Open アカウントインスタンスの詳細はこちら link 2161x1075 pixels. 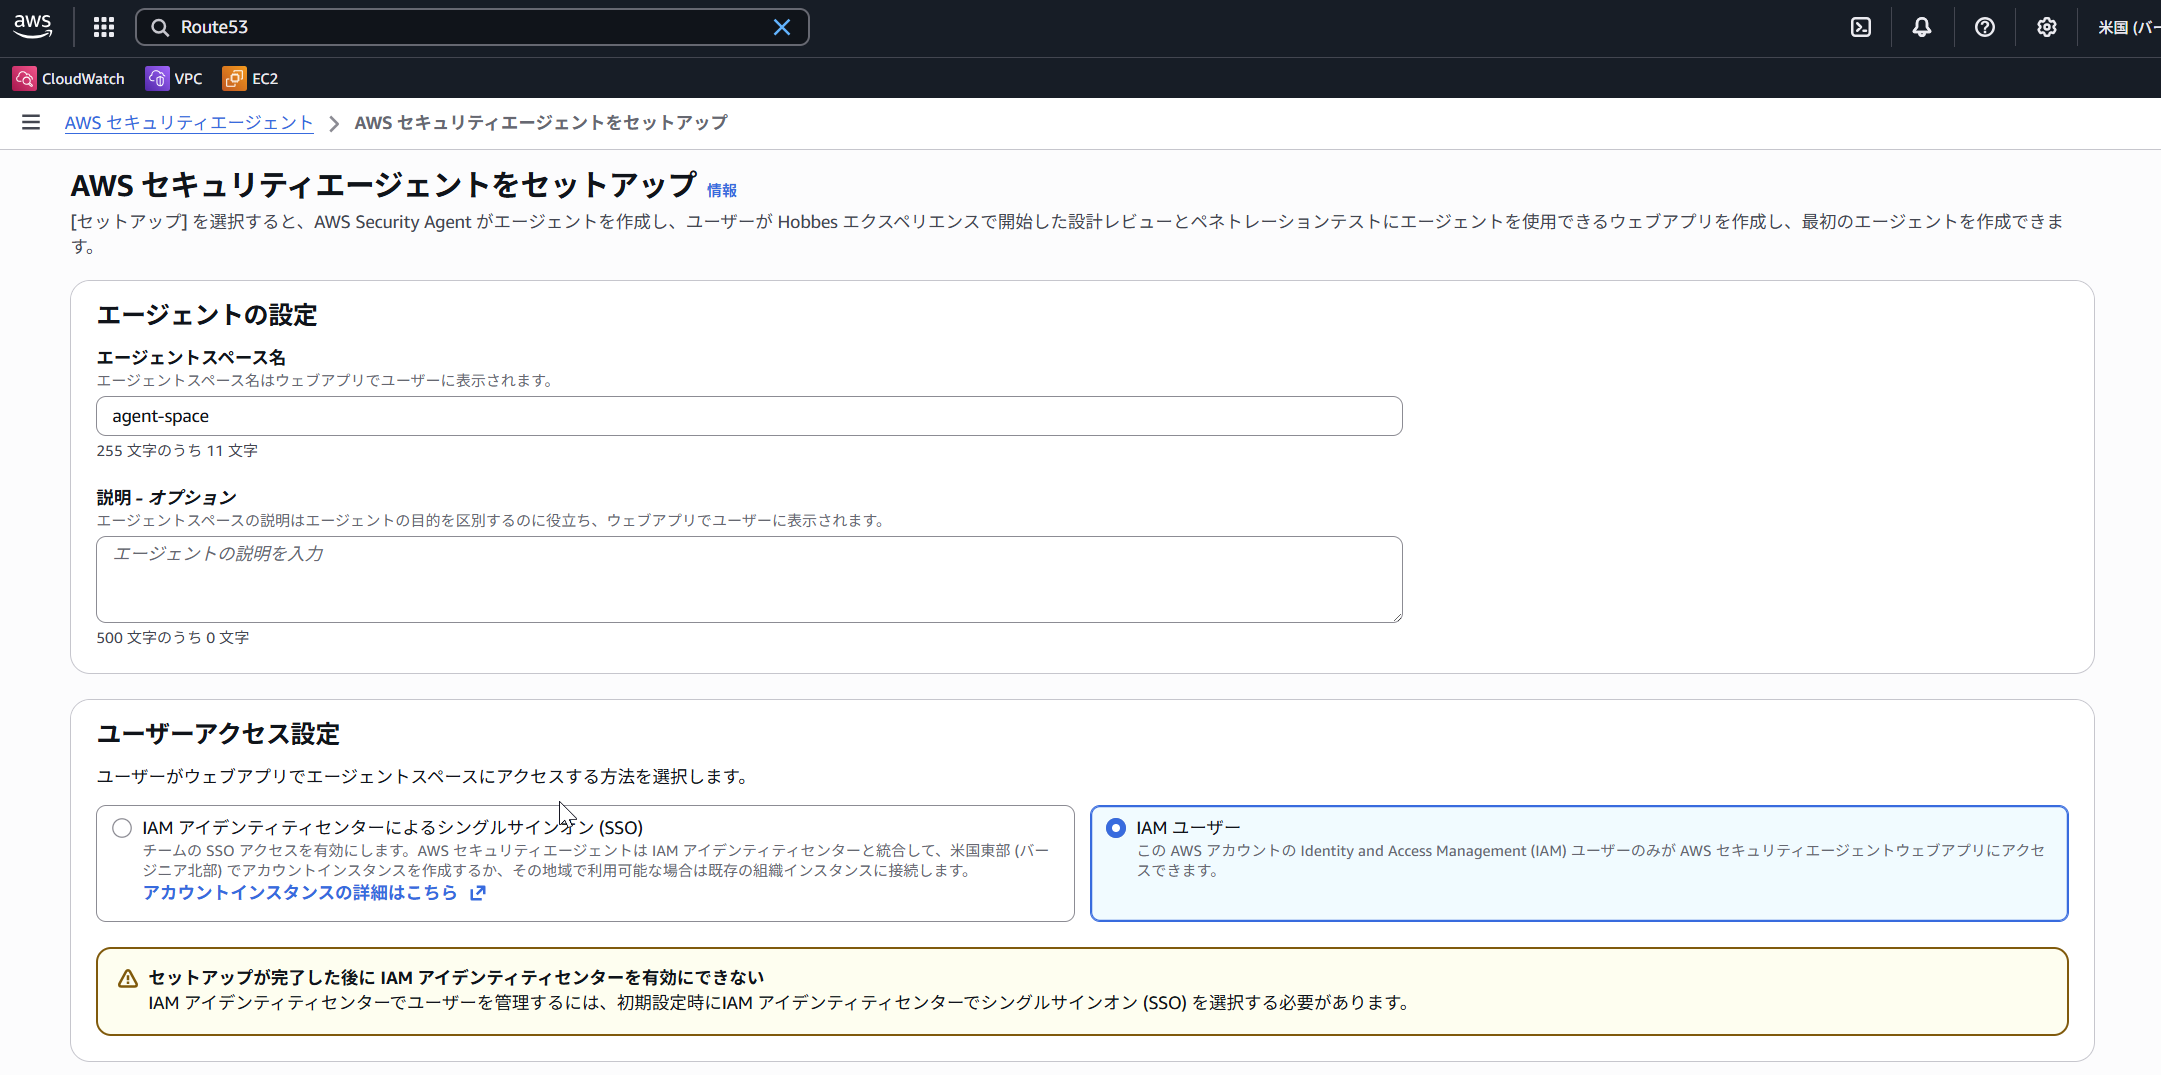click(x=314, y=892)
